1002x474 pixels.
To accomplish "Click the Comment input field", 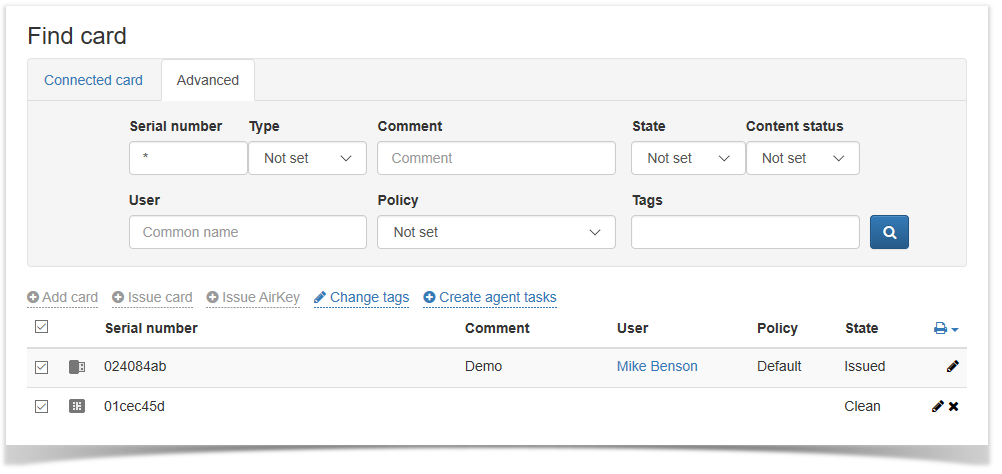I will click(496, 158).
